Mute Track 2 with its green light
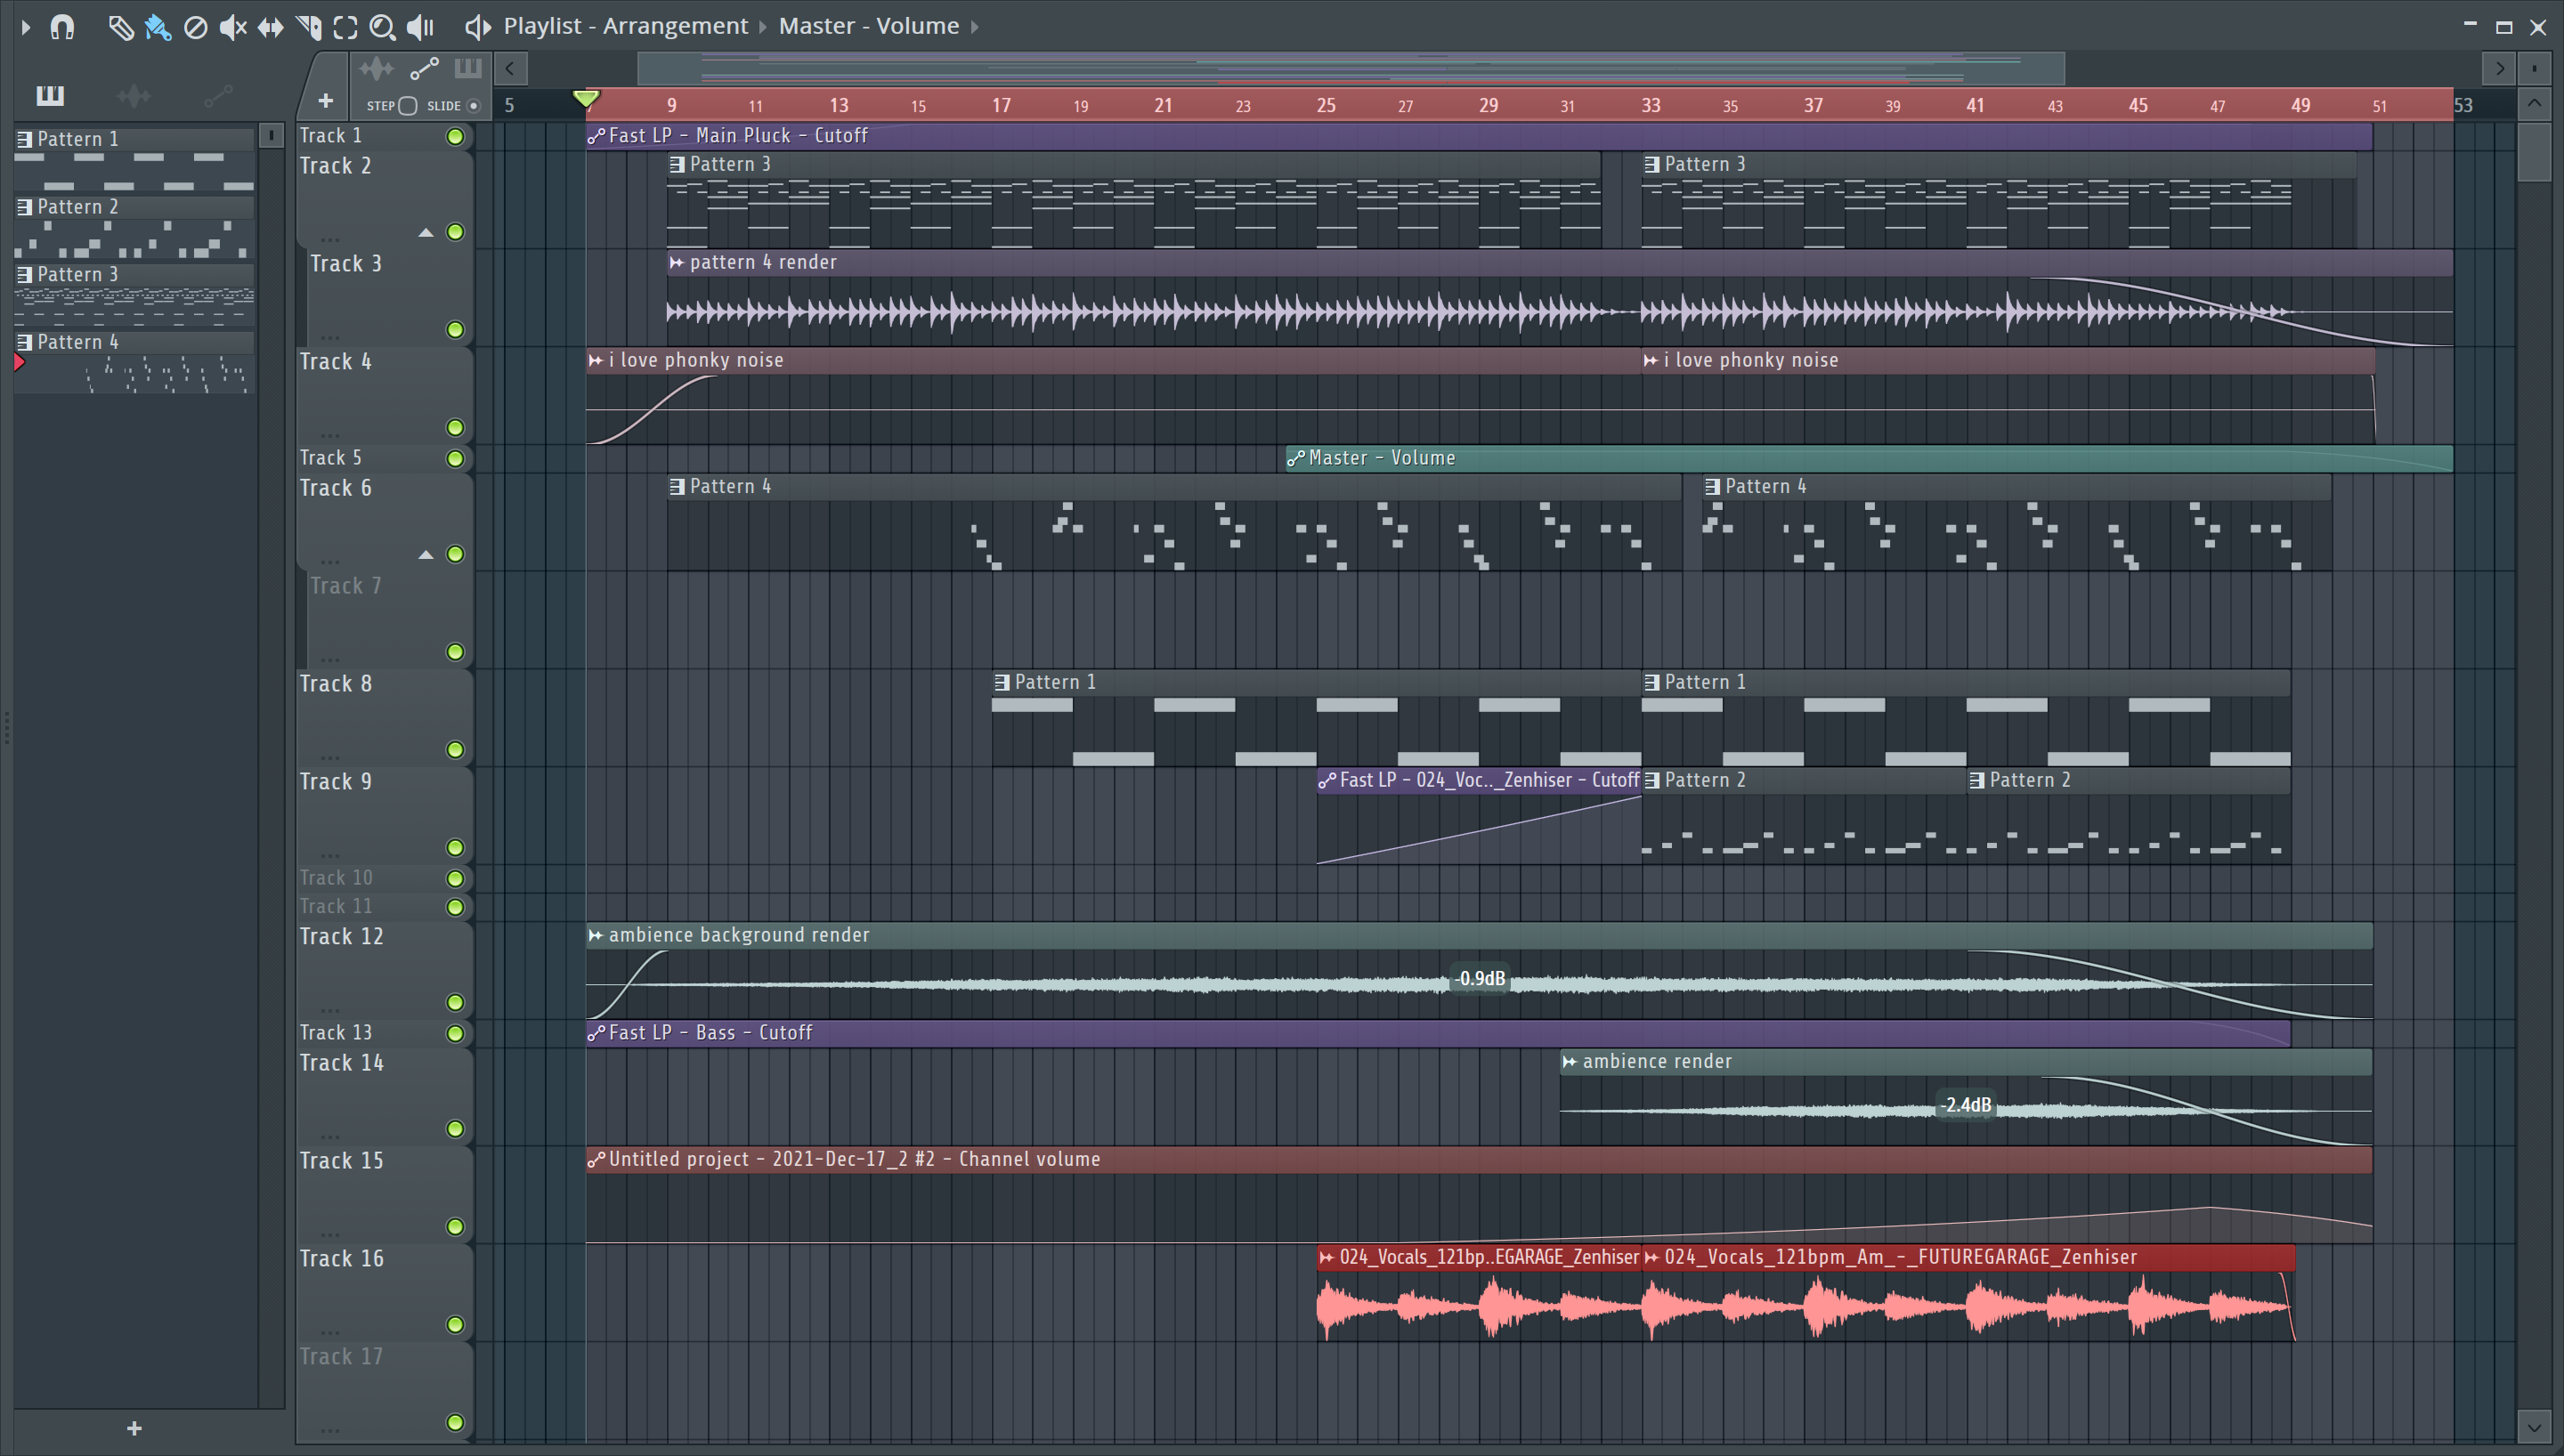 click(455, 232)
